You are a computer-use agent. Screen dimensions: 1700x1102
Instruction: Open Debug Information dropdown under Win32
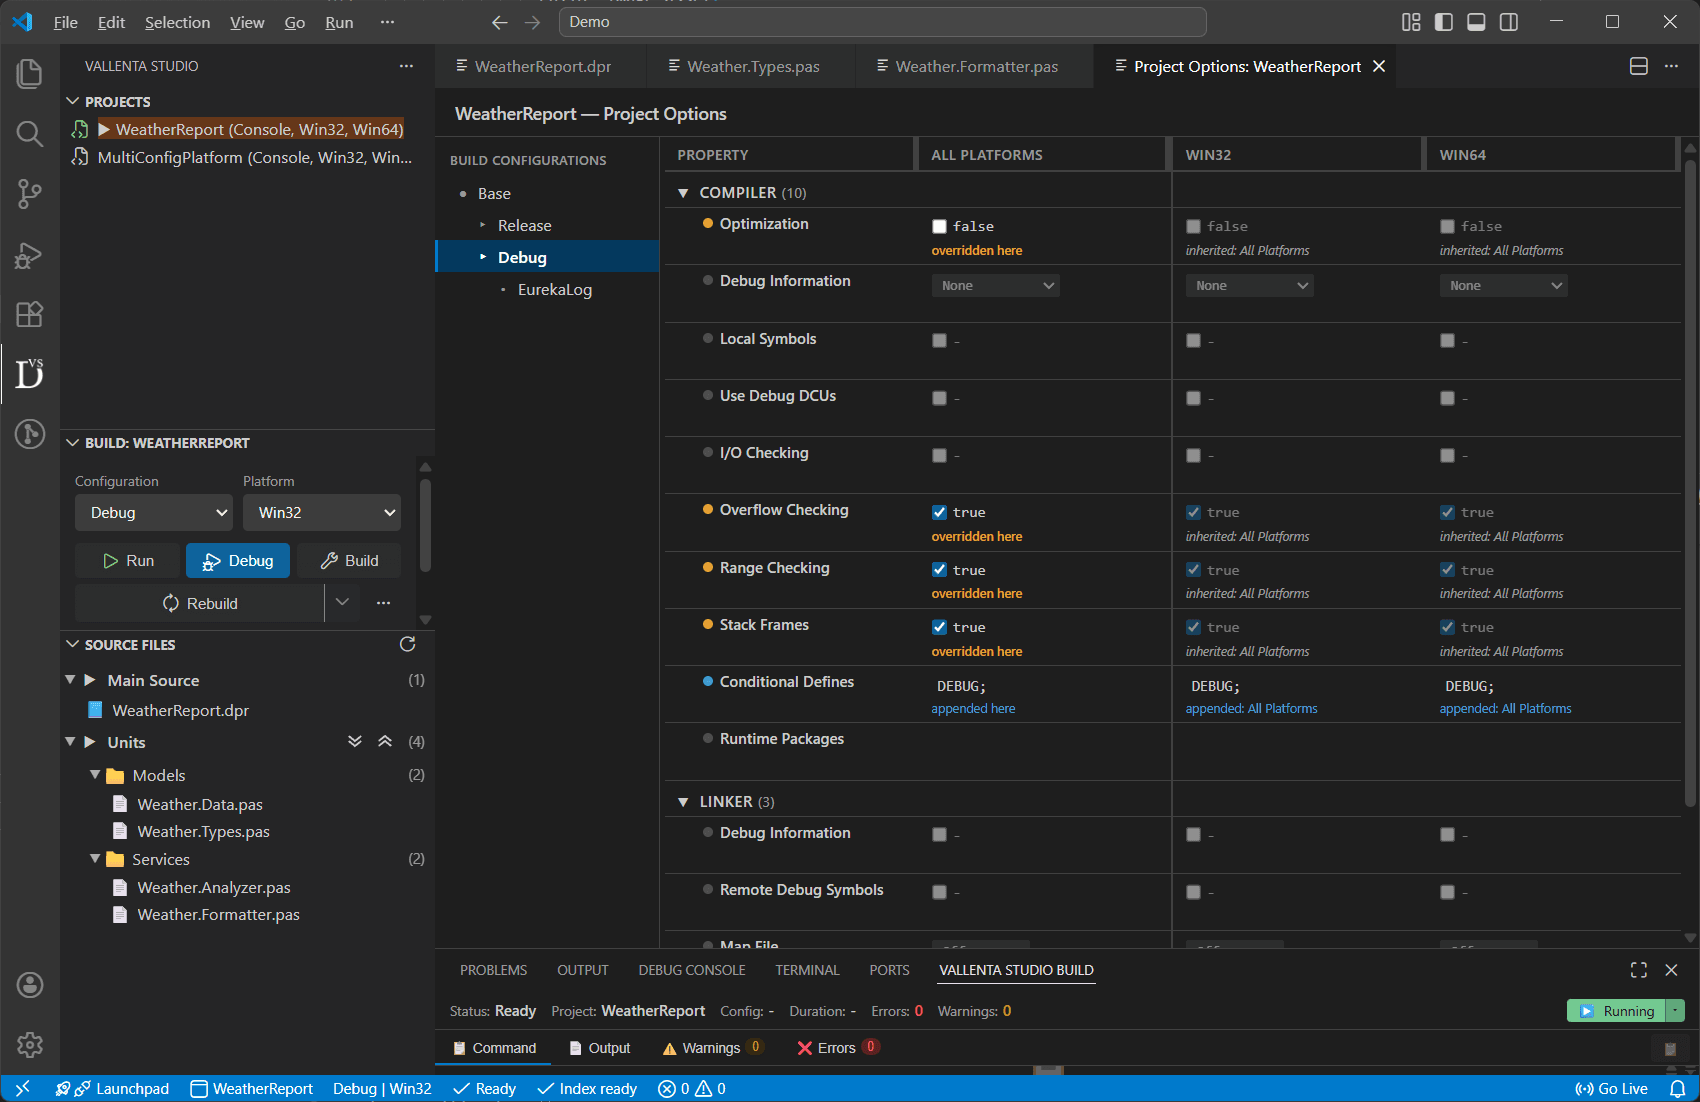(1250, 286)
